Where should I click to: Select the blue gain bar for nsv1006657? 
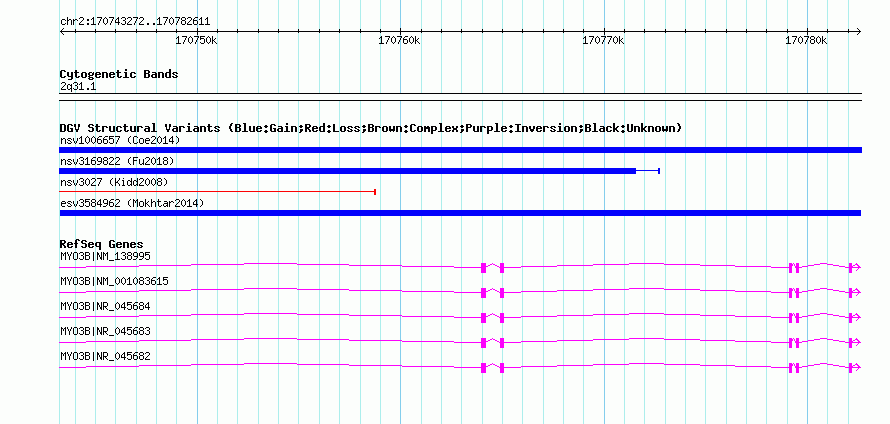click(460, 150)
